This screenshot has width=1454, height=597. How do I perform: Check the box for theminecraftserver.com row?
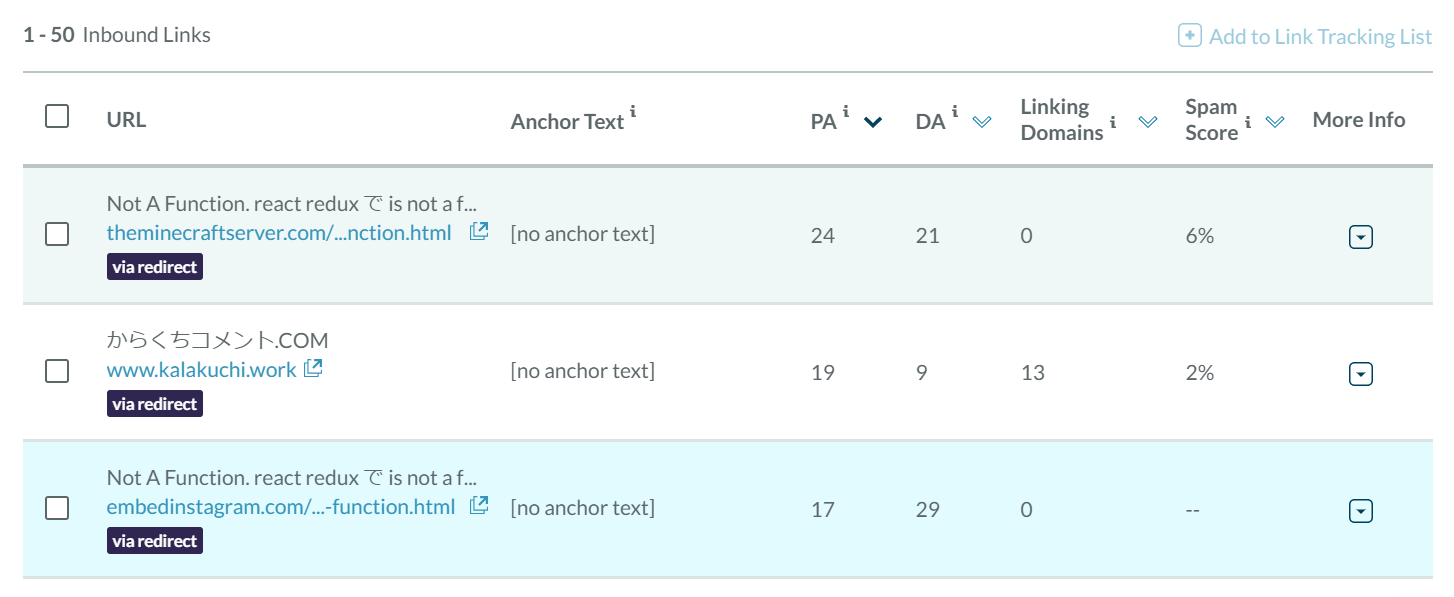pyautogui.click(x=57, y=234)
